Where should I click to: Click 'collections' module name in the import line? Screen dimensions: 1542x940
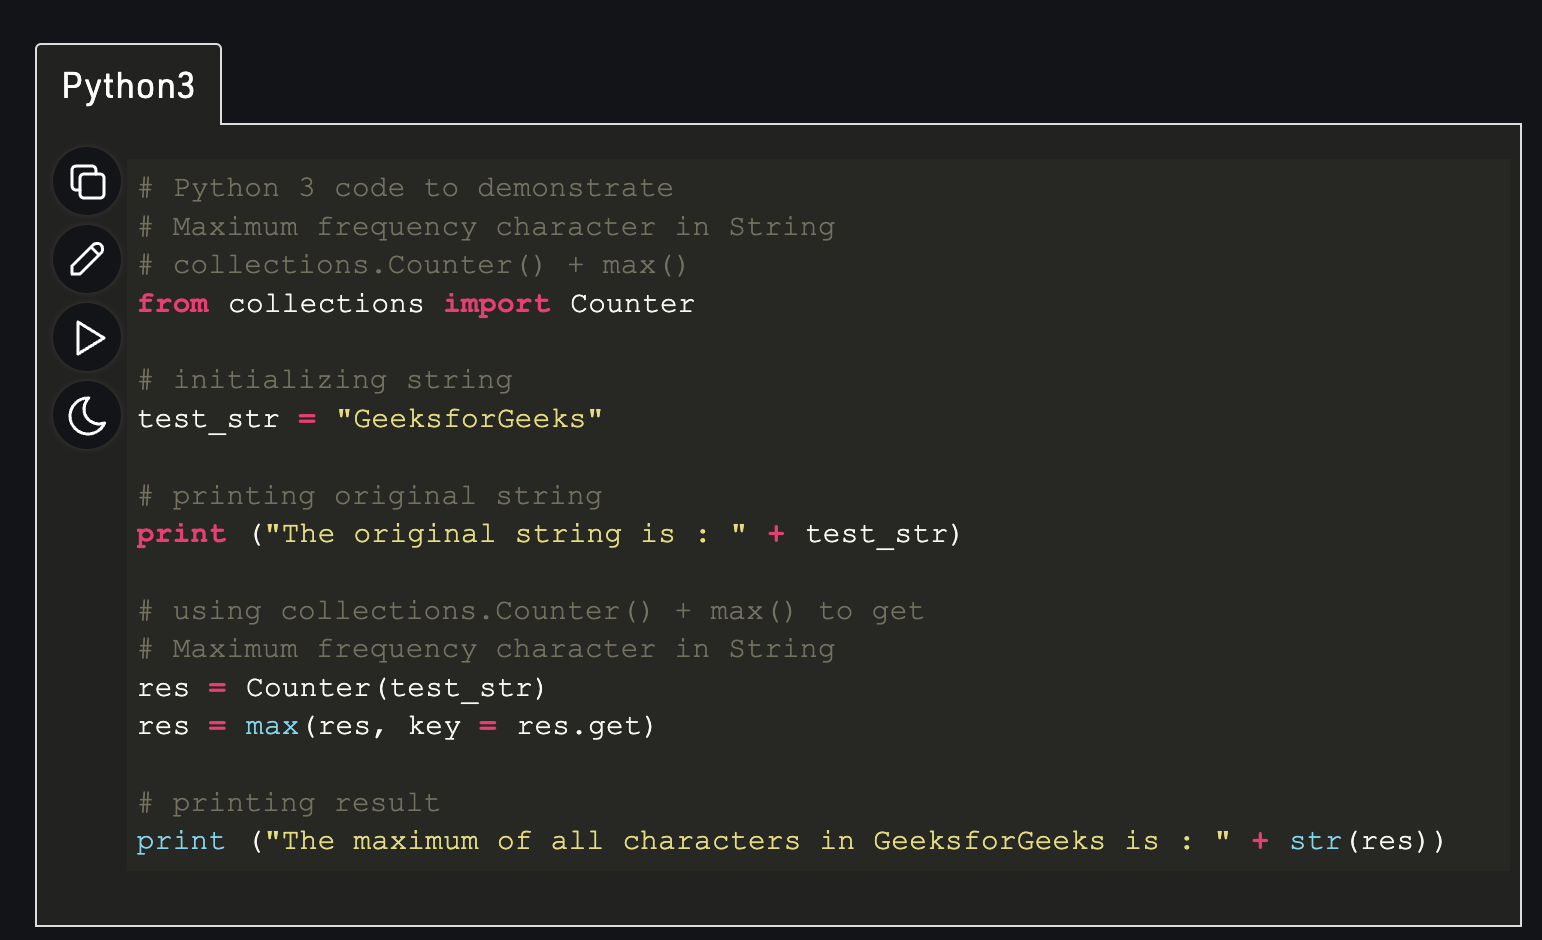(x=326, y=304)
